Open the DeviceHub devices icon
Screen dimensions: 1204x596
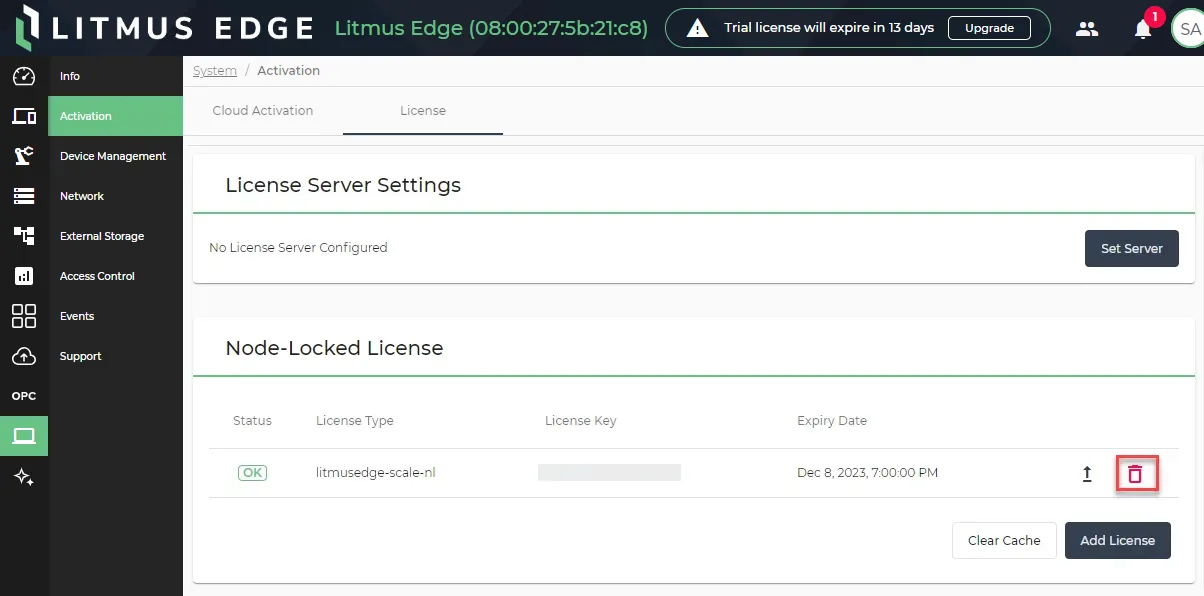(x=24, y=116)
